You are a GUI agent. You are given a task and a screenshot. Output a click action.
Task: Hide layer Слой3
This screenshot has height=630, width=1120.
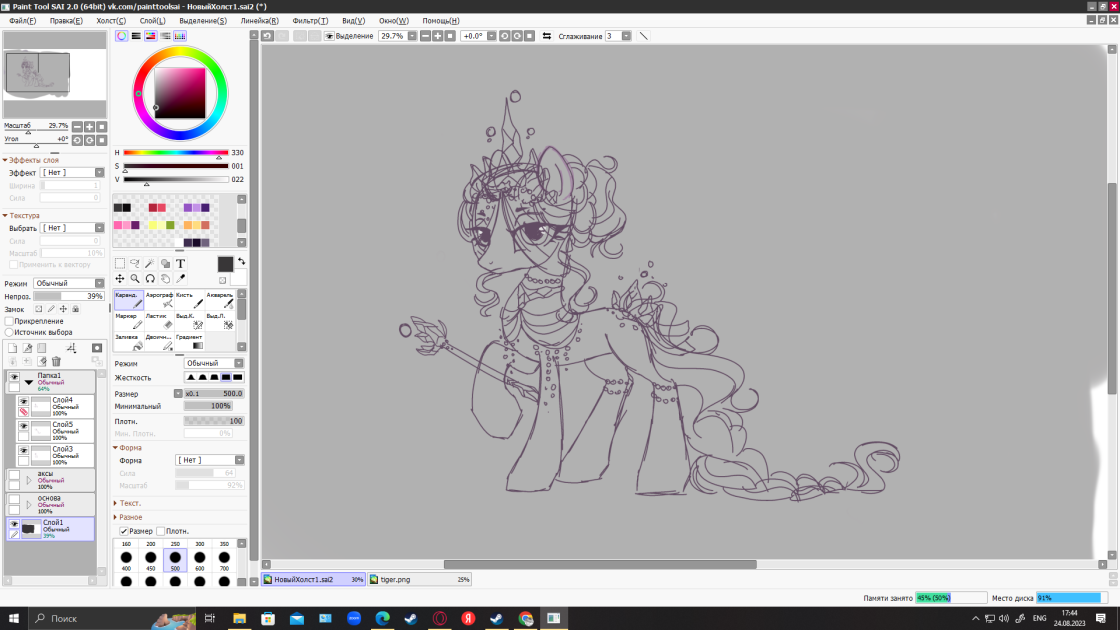(x=24, y=451)
